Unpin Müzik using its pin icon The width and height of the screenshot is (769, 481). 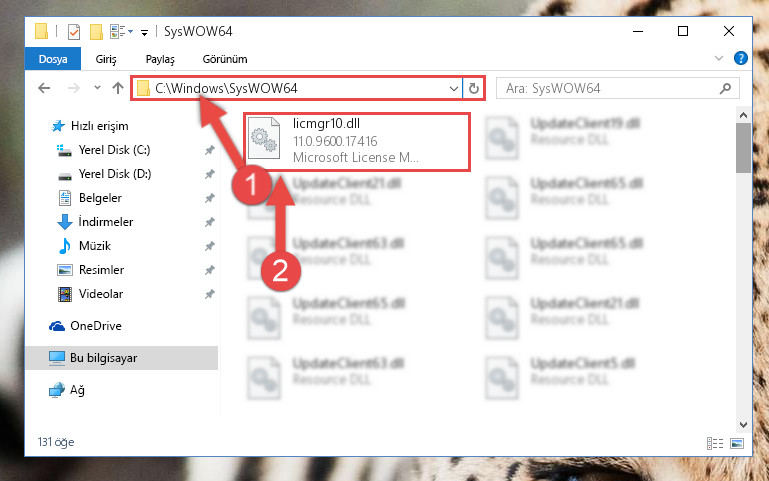pos(209,246)
